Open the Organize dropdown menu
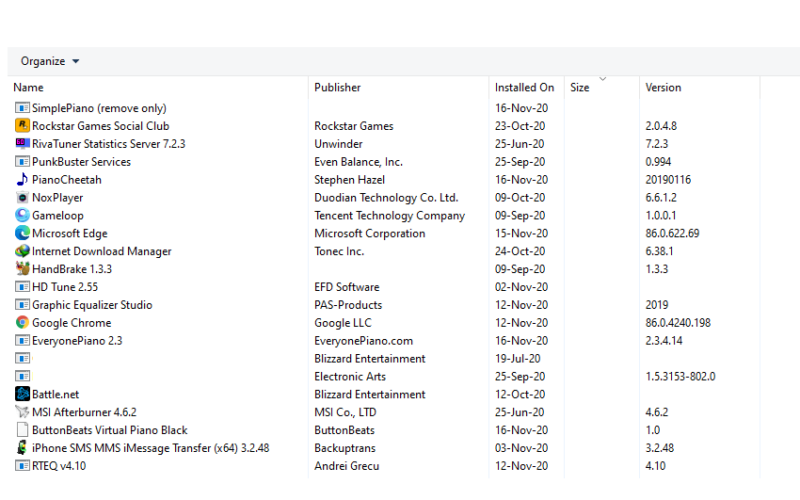Screen dimensions: 800x500 [x=49, y=61]
